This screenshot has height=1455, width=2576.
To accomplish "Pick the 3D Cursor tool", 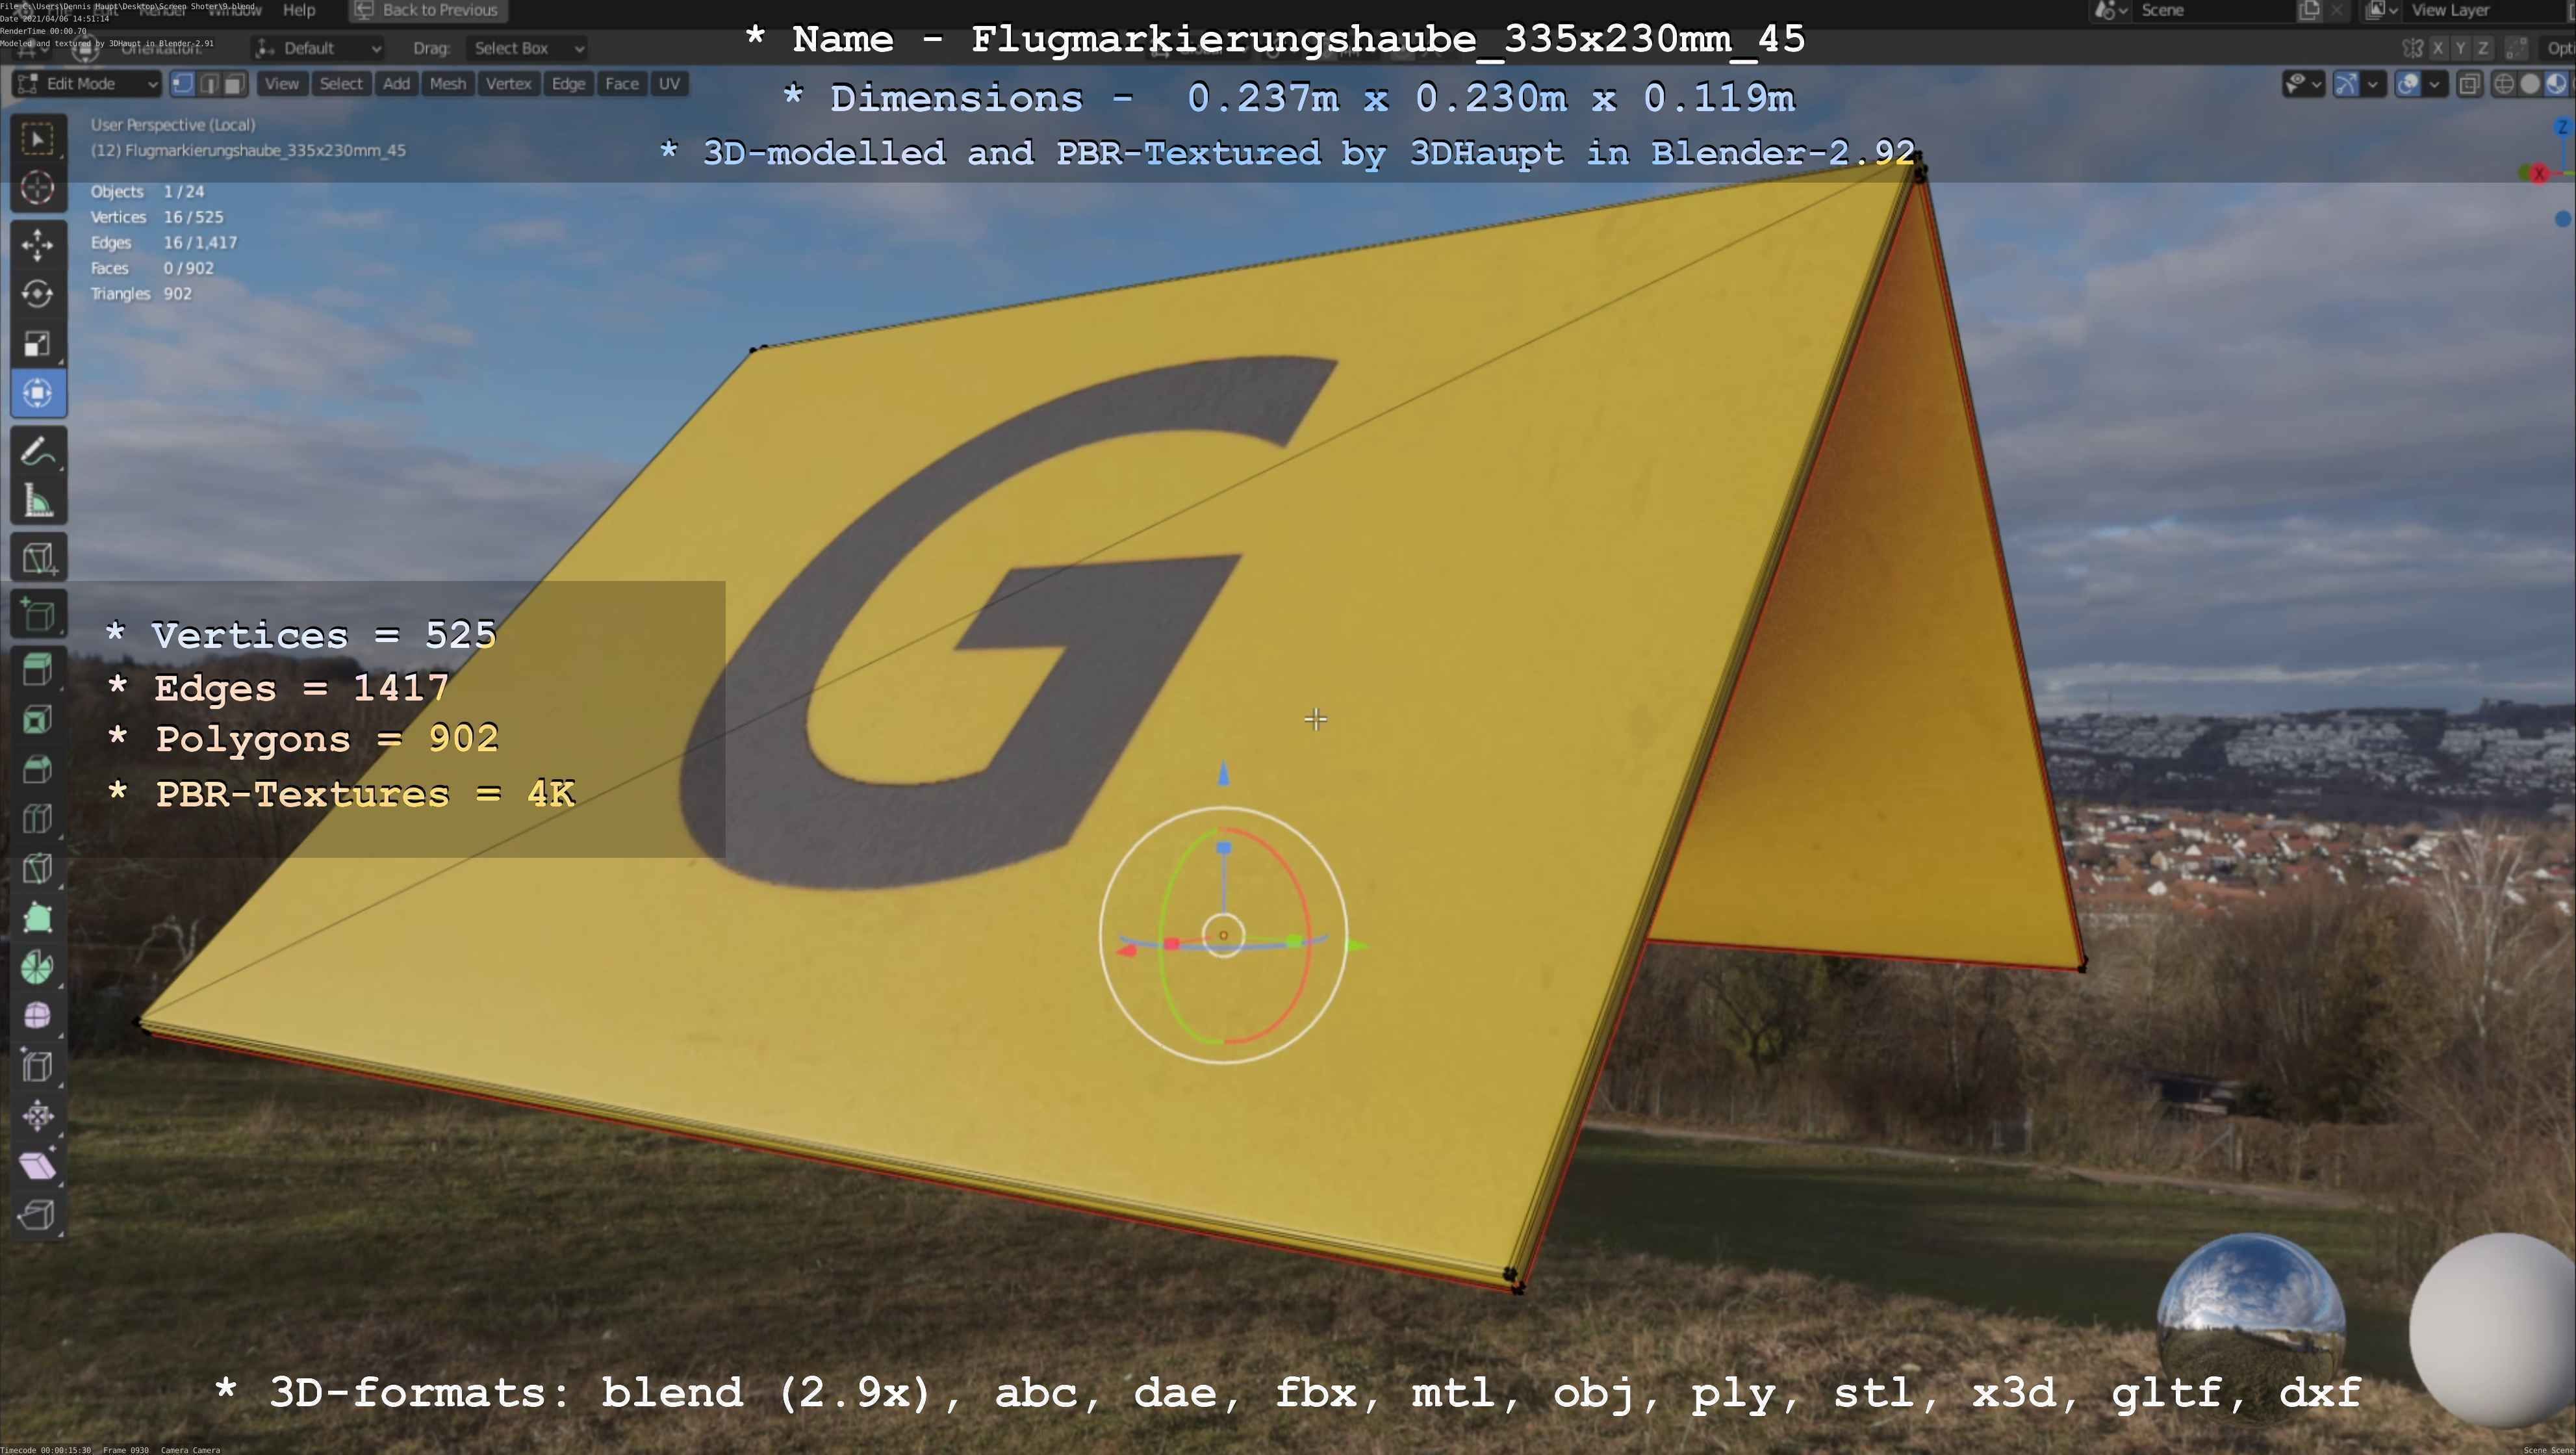I will click(37, 188).
